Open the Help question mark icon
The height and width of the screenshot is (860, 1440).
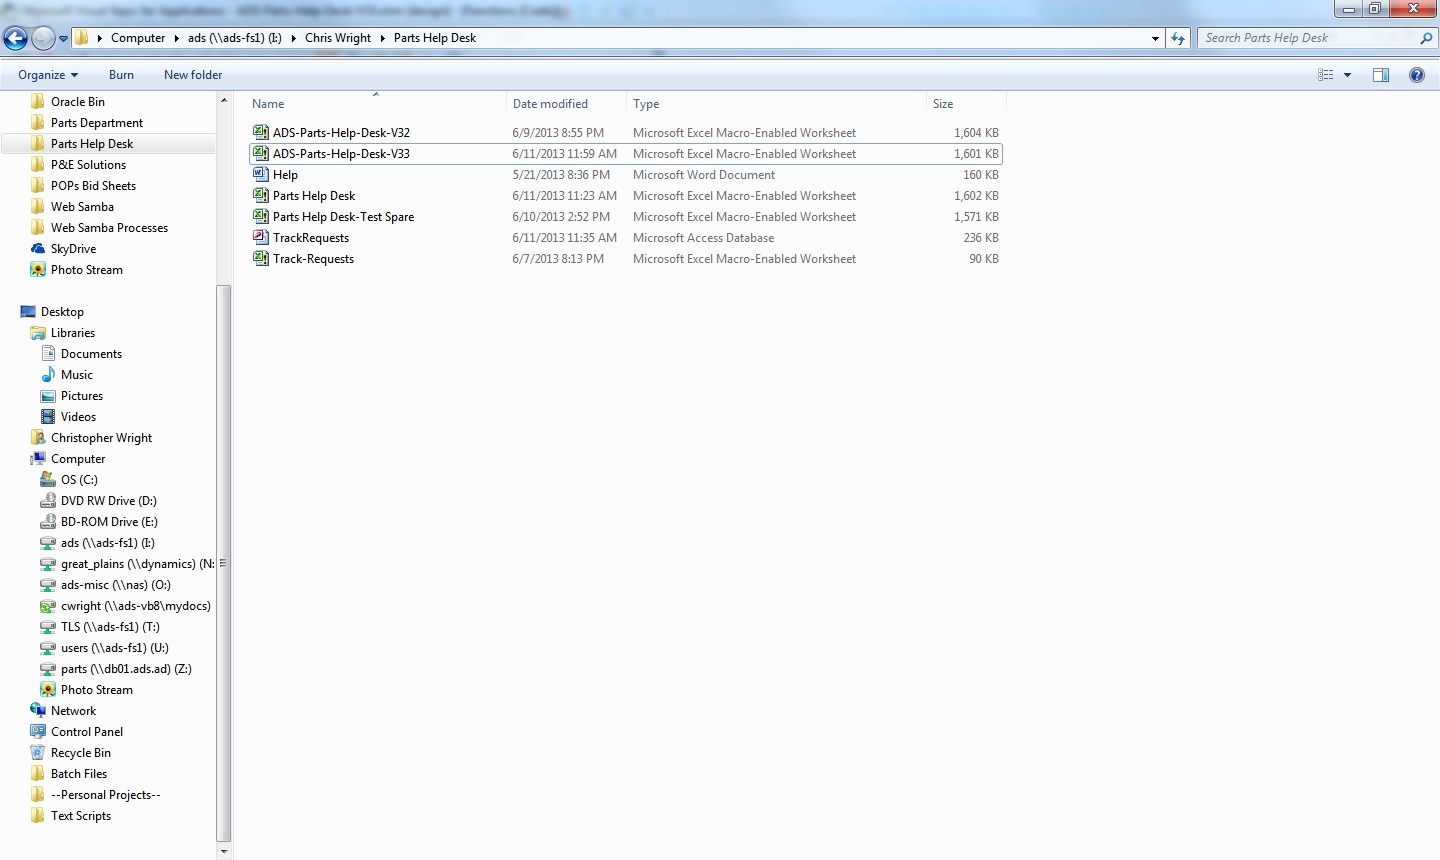click(x=1416, y=75)
